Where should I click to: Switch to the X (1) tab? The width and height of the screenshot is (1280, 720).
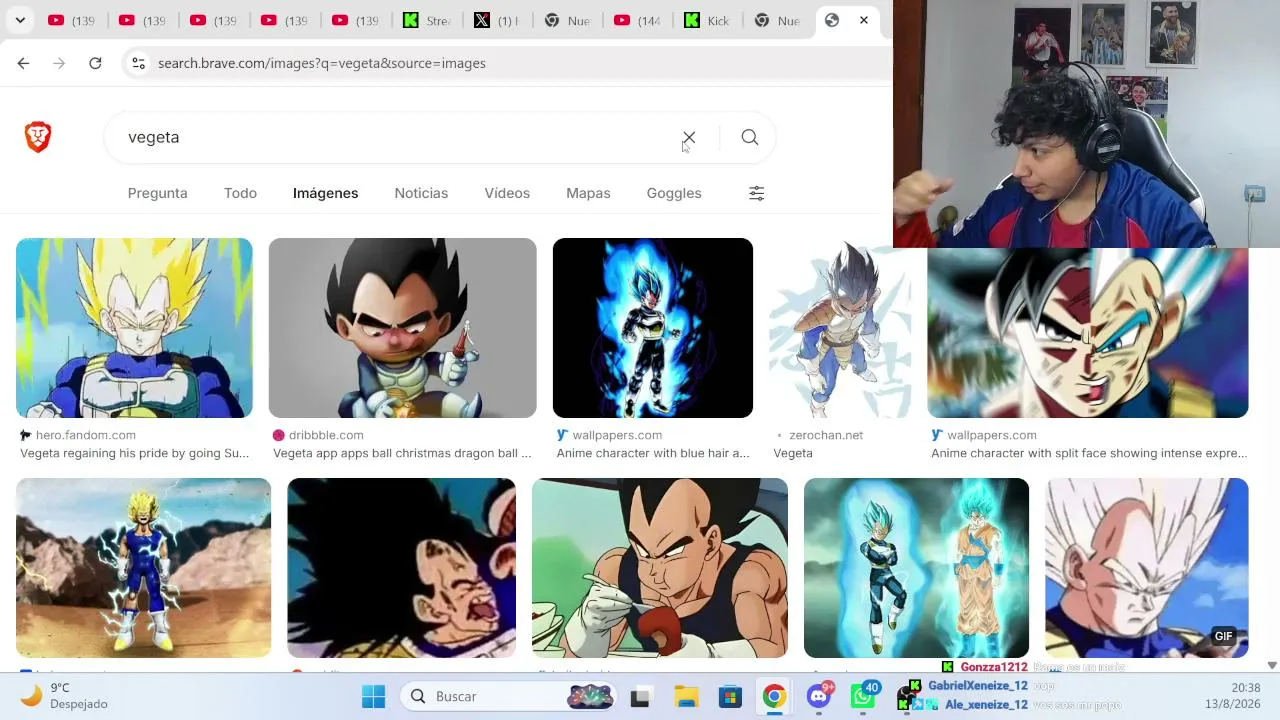[497, 20]
